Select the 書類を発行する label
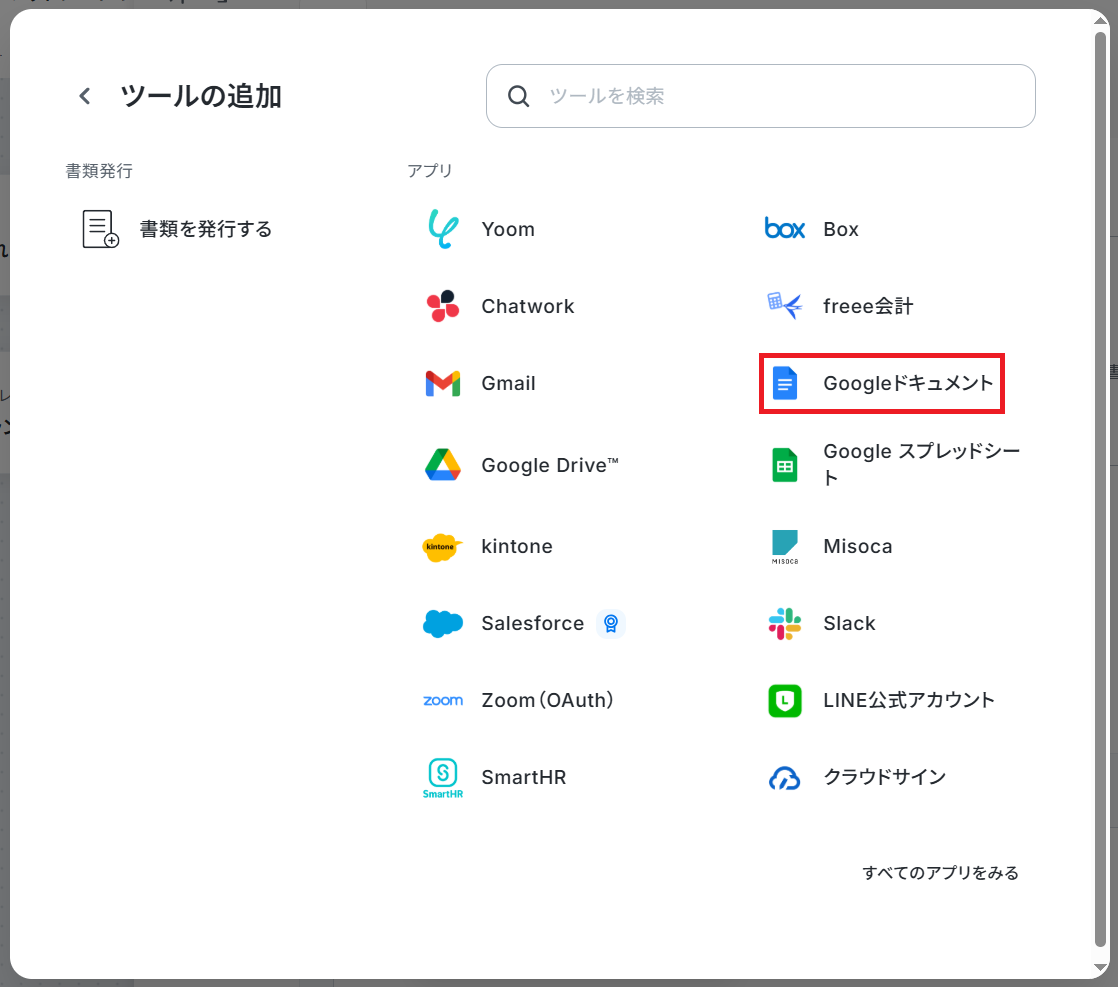Image resolution: width=1118 pixels, height=987 pixels. (205, 229)
